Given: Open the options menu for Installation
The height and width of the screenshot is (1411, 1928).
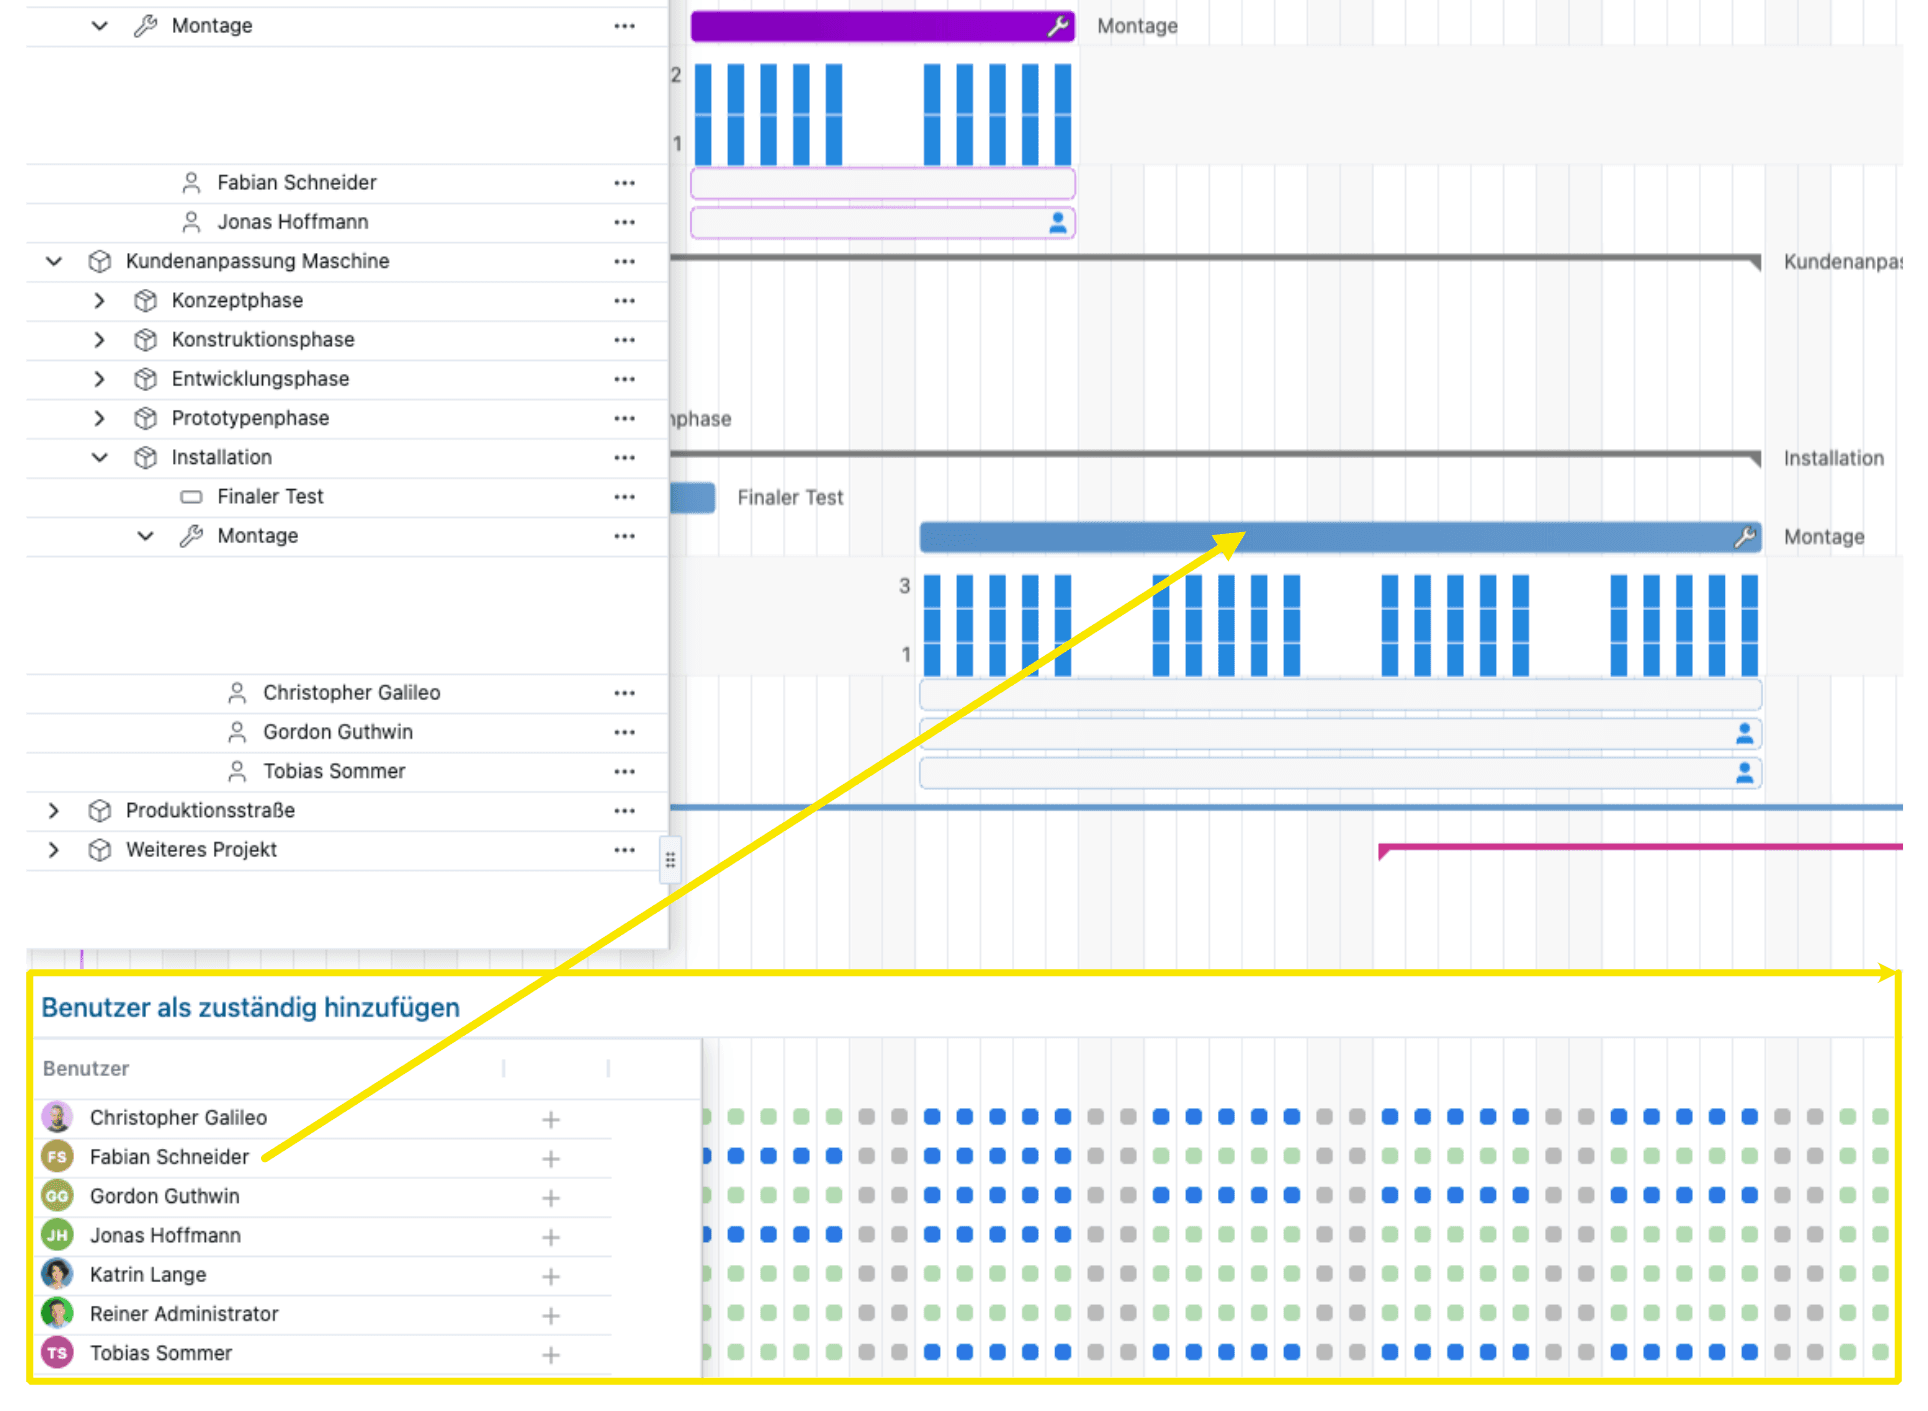Looking at the screenshot, I should click(624, 457).
